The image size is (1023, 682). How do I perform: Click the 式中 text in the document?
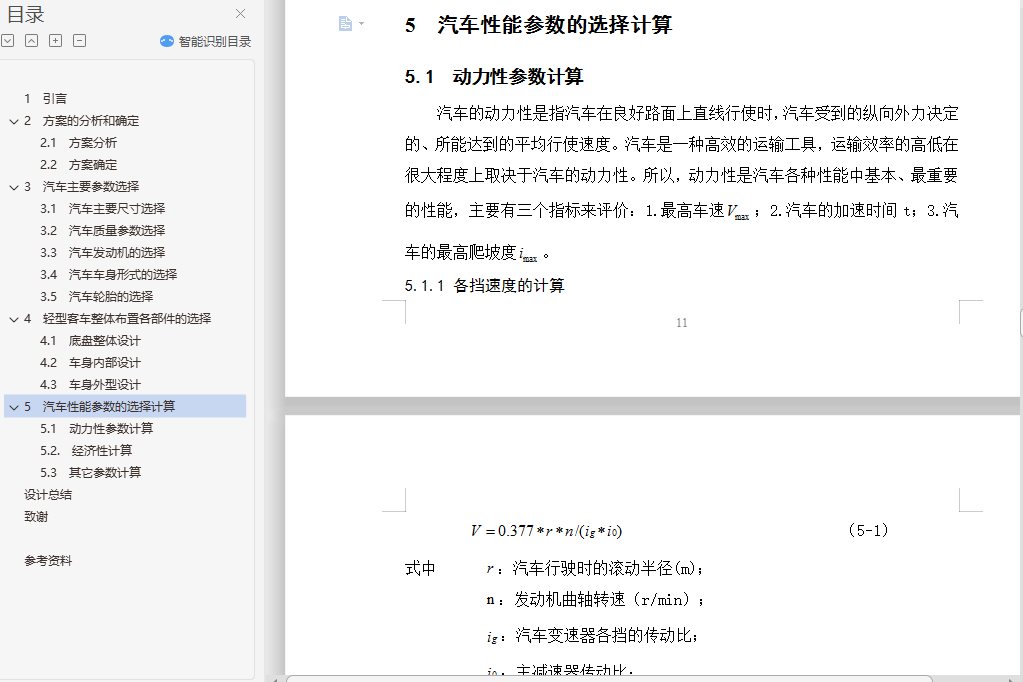coord(420,569)
